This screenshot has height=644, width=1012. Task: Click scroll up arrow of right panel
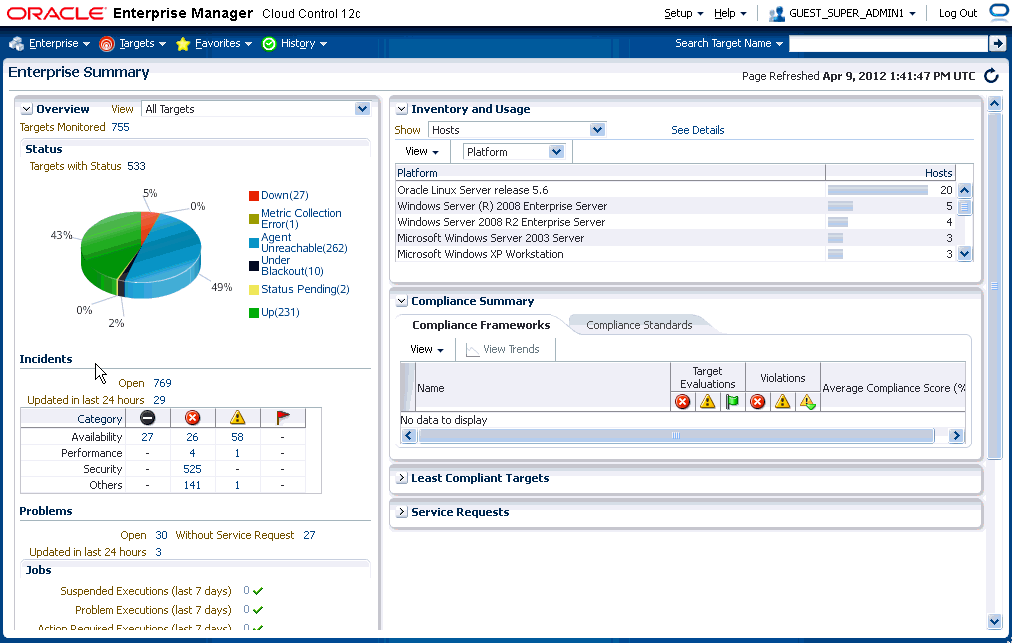point(995,103)
